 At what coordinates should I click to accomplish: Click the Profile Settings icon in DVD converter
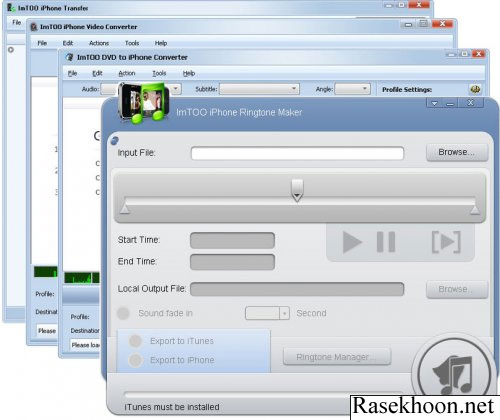[475, 89]
